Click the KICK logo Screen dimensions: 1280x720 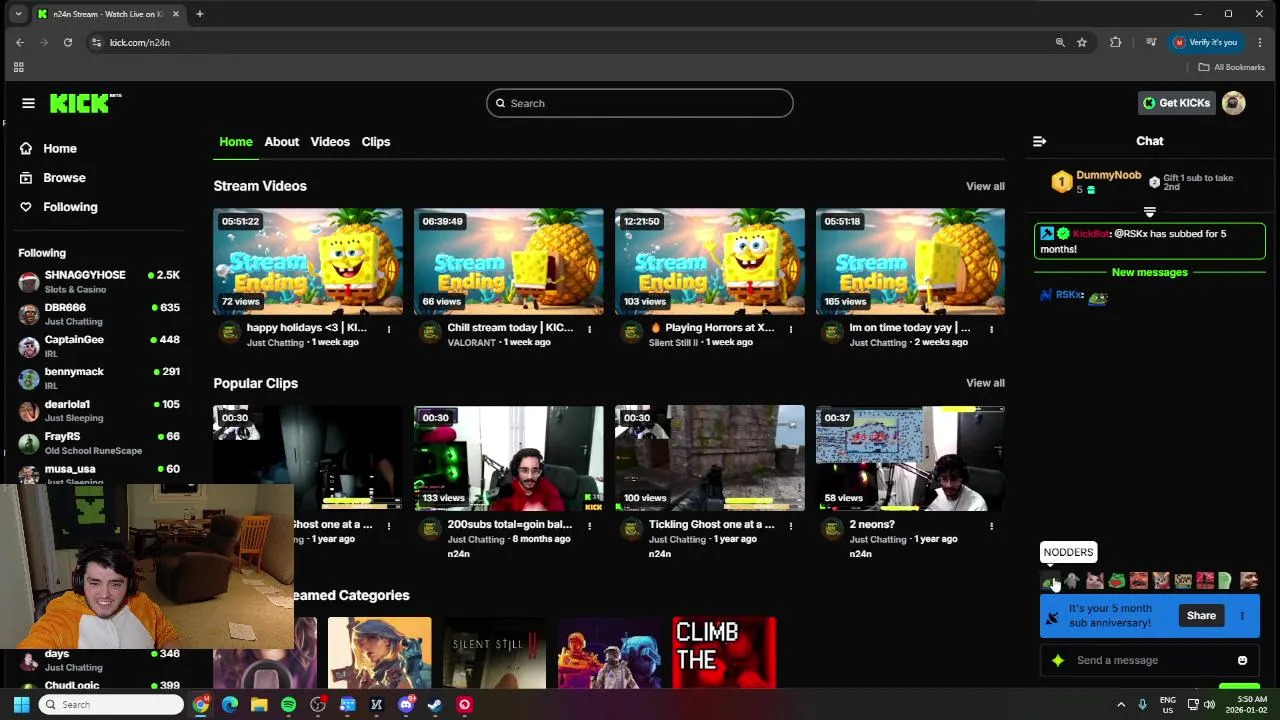[x=85, y=103]
